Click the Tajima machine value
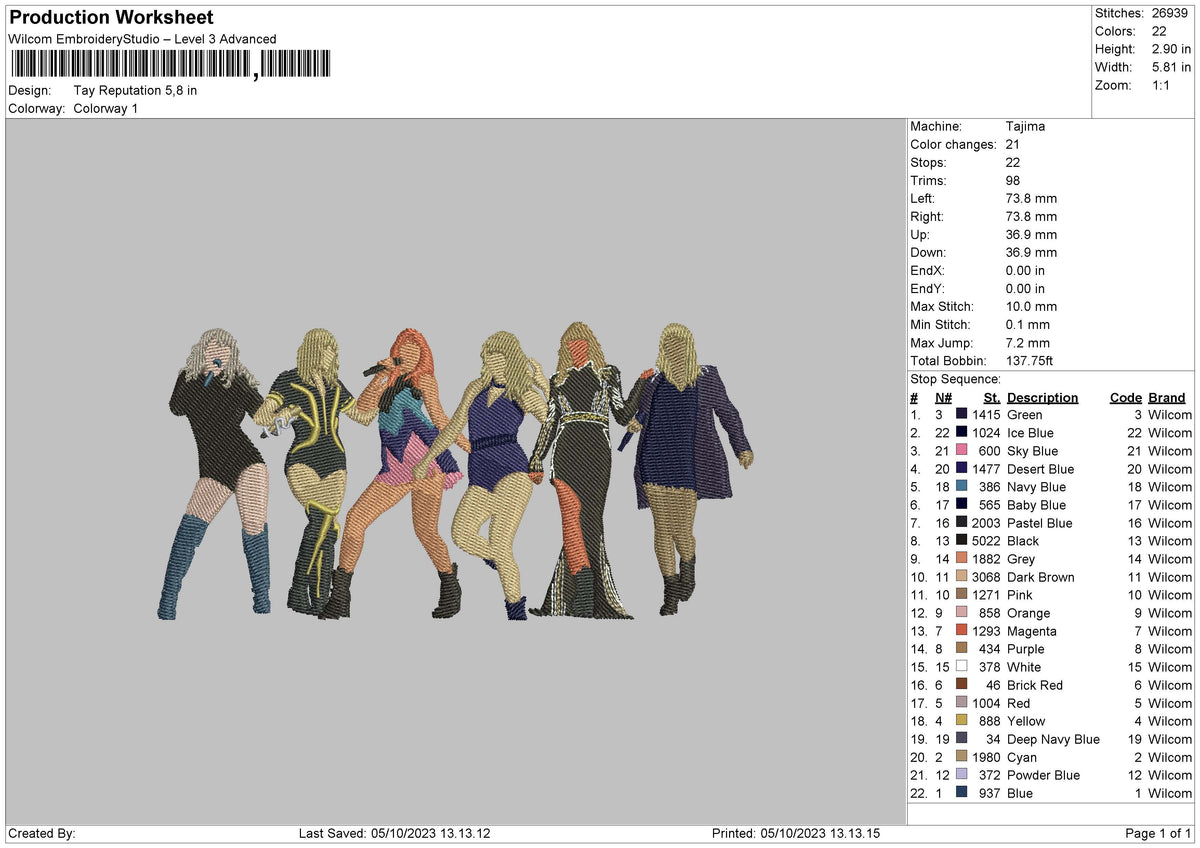Image resolution: width=1200 pixels, height=848 pixels. tap(1025, 127)
